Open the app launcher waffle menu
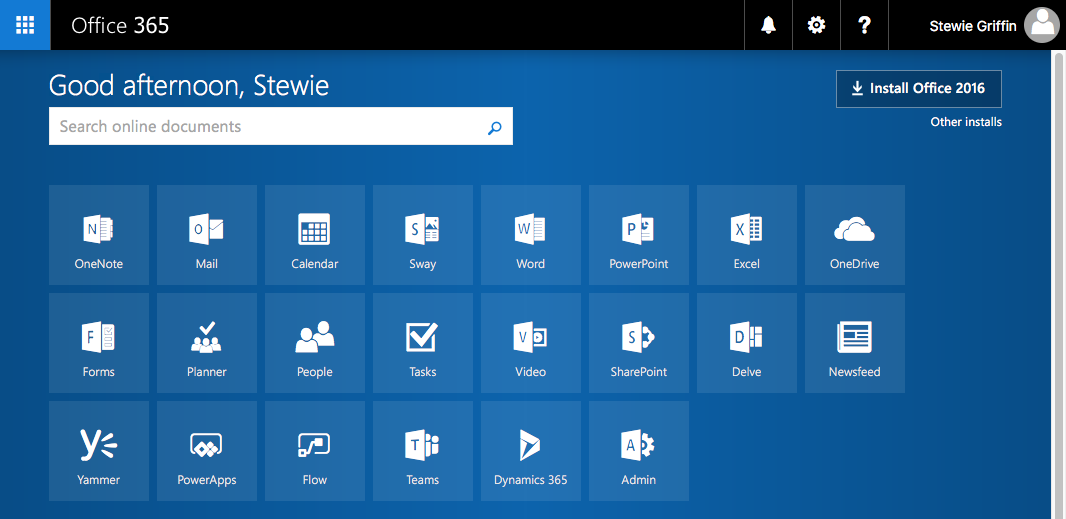 tap(25, 25)
